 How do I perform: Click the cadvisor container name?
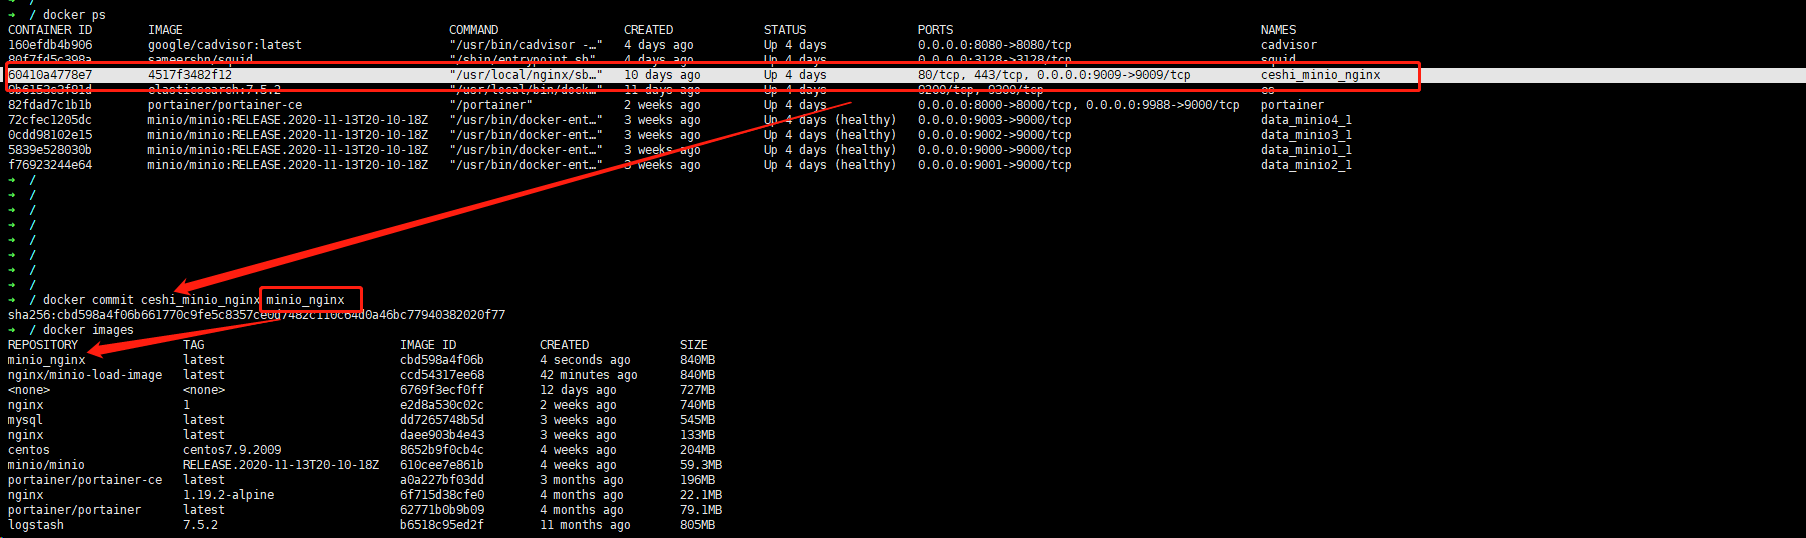pos(1289,45)
